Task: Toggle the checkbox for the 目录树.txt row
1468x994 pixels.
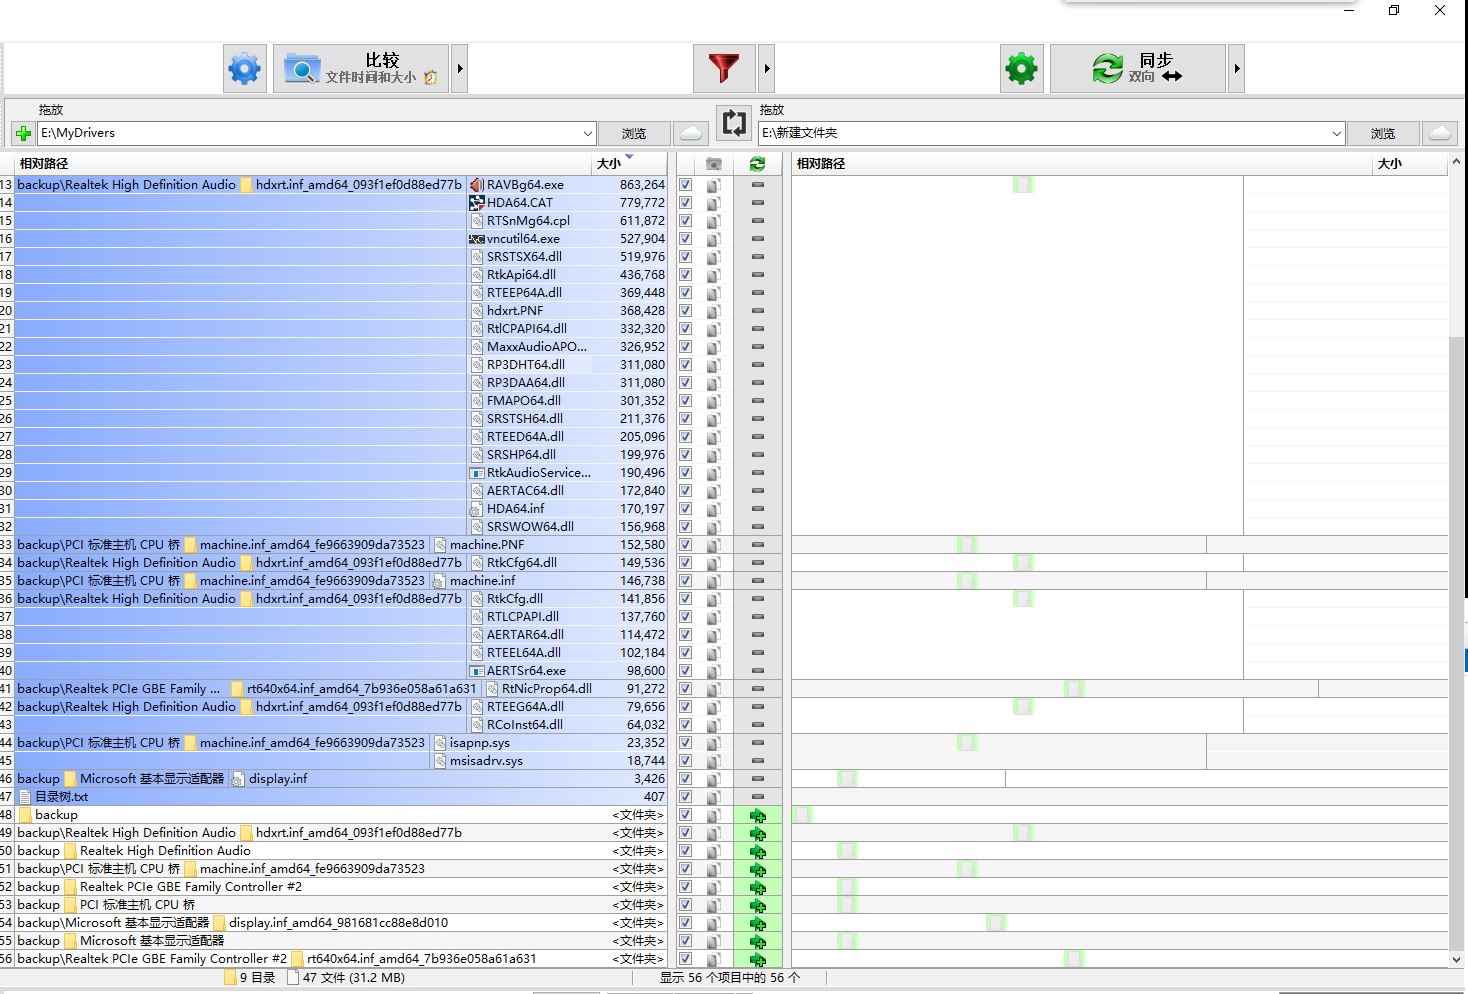Action: click(x=685, y=797)
